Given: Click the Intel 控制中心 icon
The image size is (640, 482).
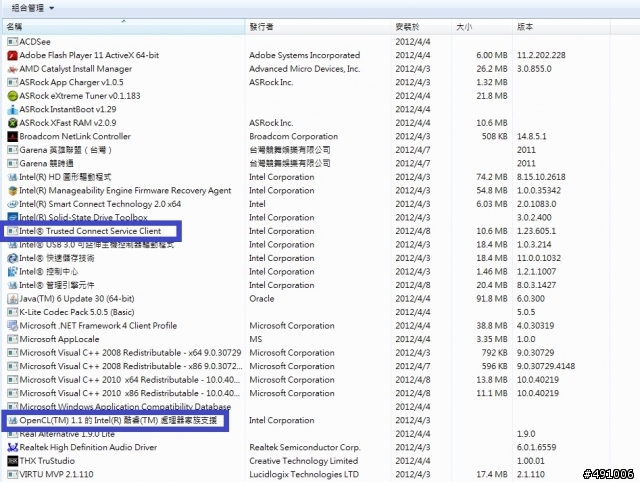Looking at the screenshot, I should point(13,272).
